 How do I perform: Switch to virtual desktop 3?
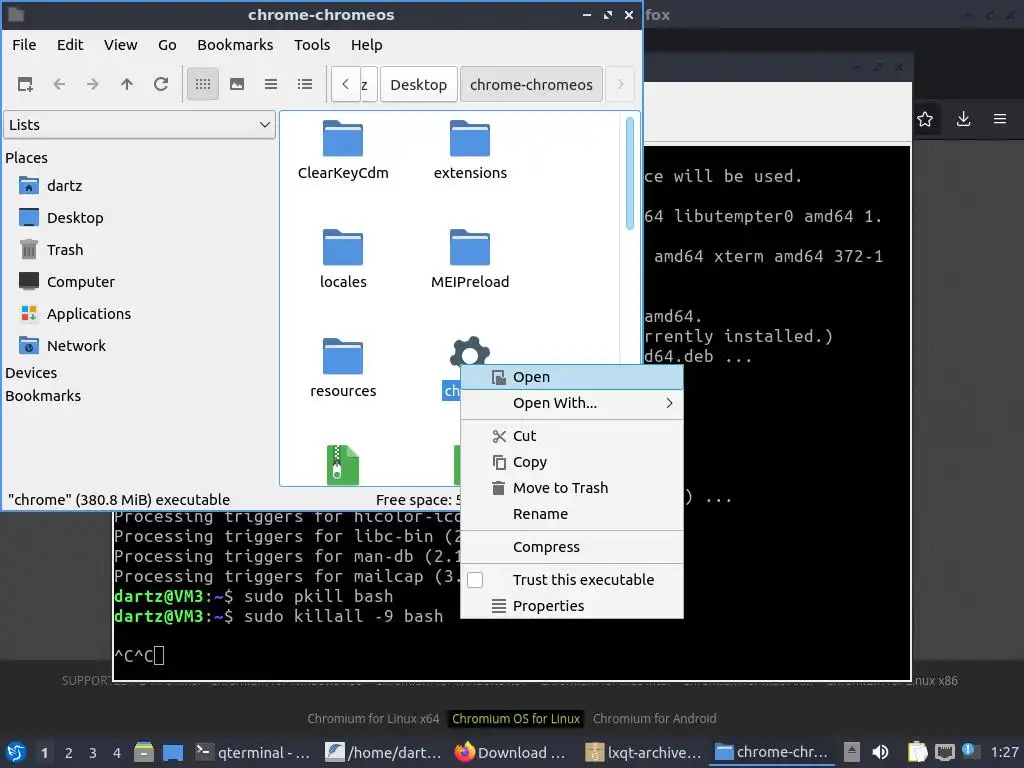(x=93, y=753)
